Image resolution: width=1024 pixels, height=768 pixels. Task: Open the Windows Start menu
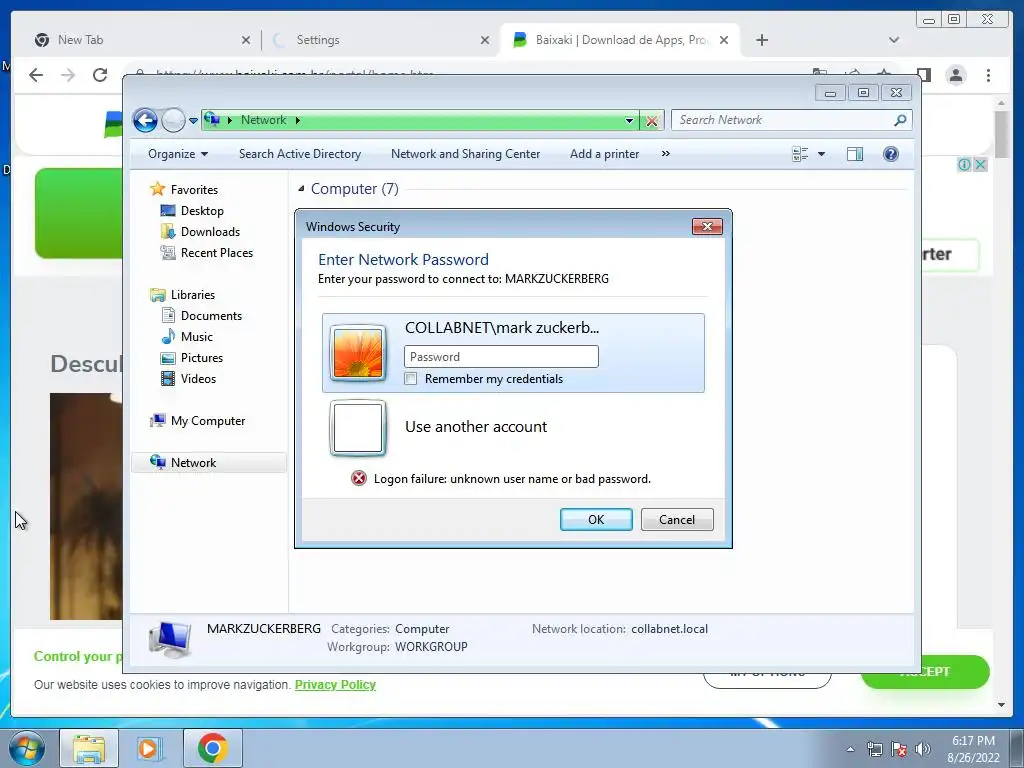coord(27,748)
